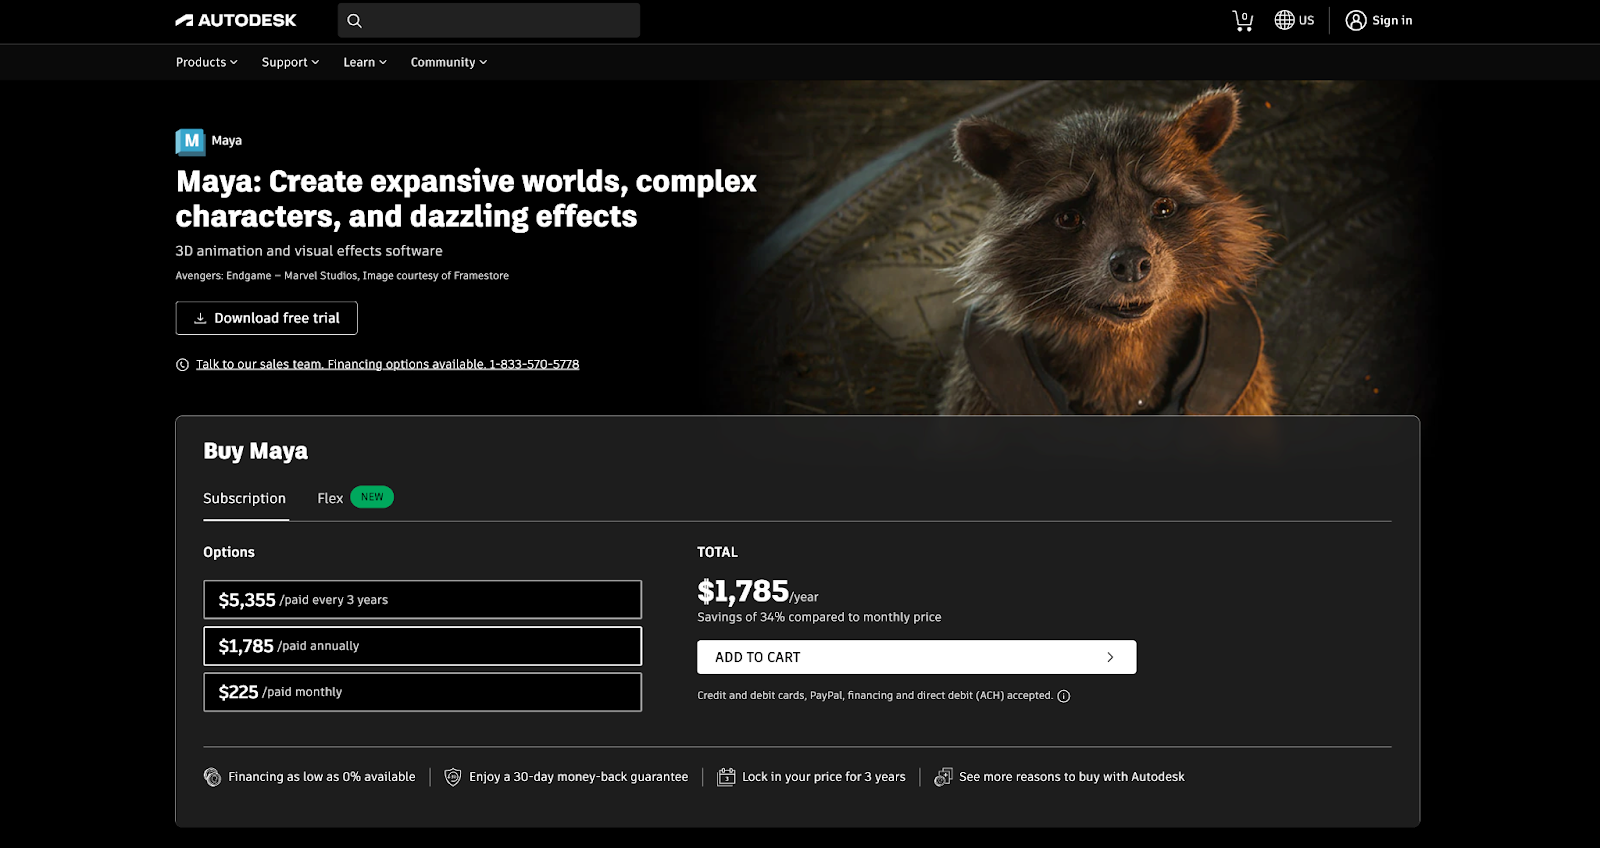Select the $225 paid monthly option
The image size is (1600, 848).
click(422, 692)
